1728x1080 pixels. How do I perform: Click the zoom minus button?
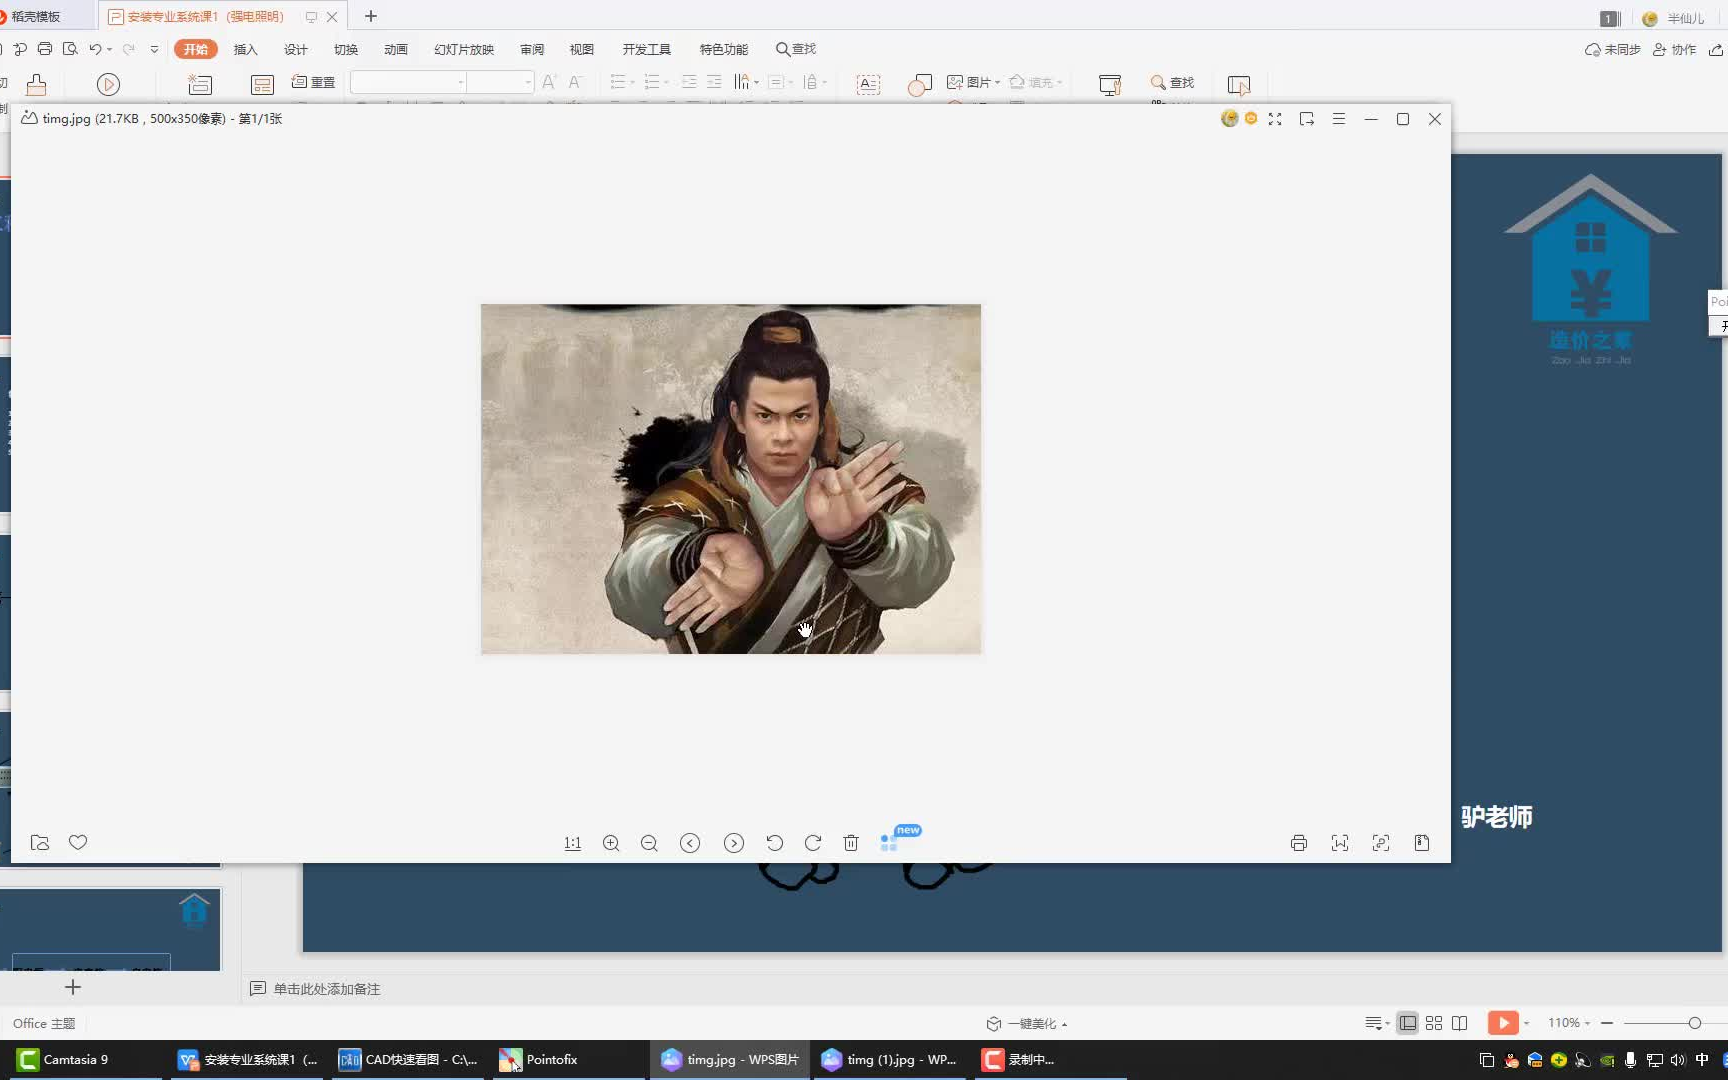click(x=1607, y=1023)
